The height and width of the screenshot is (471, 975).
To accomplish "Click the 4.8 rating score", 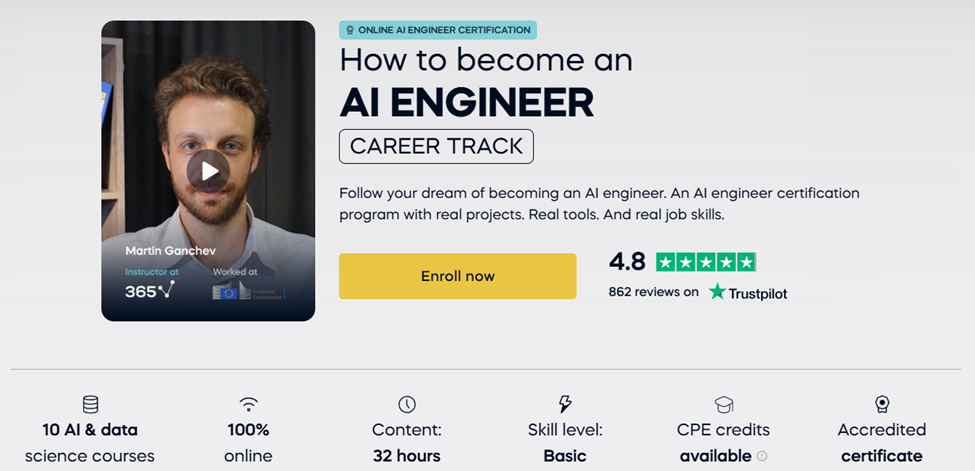I will click(x=627, y=262).
